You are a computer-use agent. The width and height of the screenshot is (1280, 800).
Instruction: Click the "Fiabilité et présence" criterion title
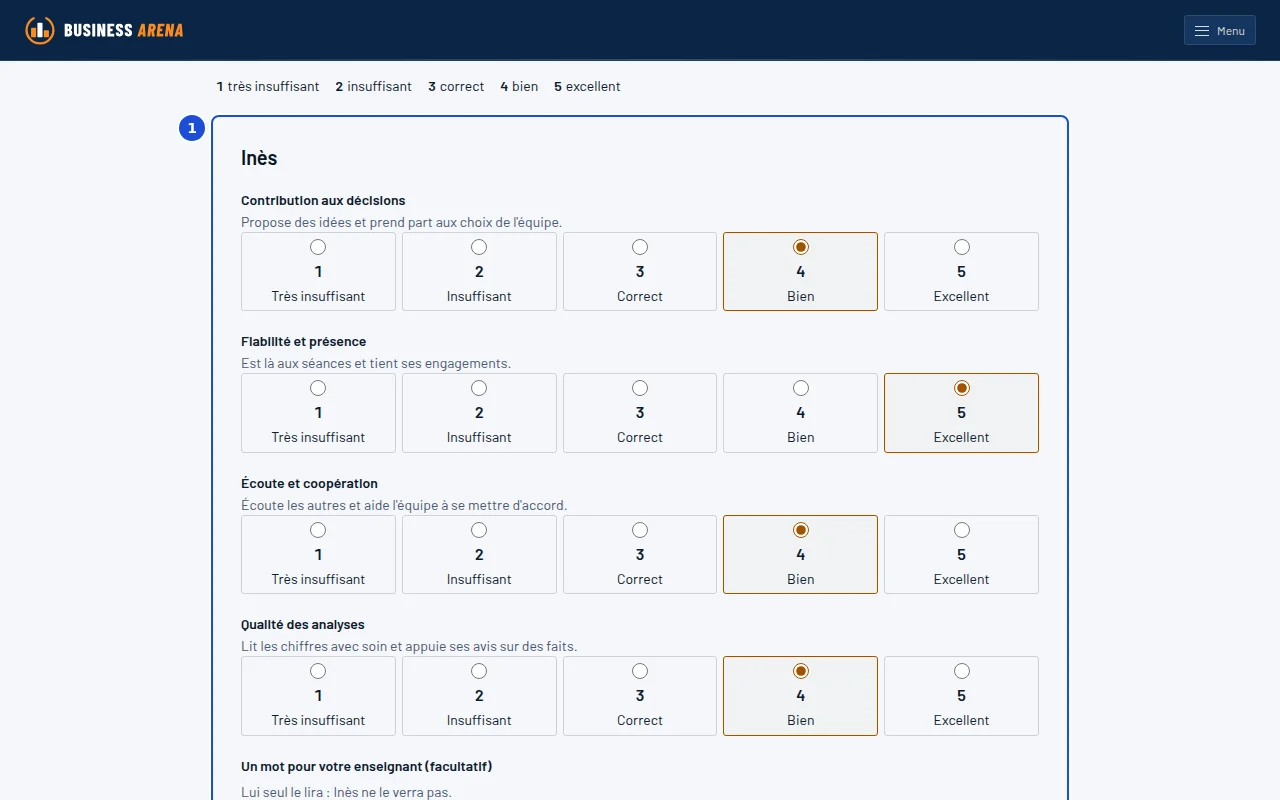pos(304,342)
